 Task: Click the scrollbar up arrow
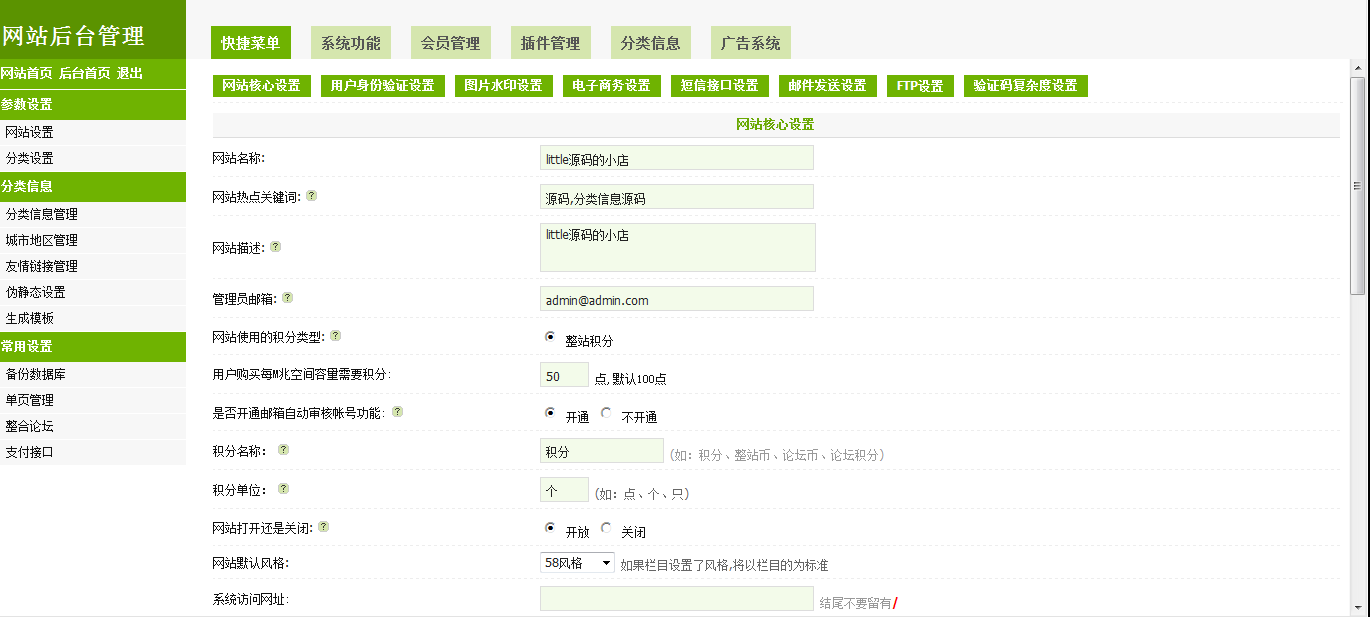click(x=1357, y=68)
